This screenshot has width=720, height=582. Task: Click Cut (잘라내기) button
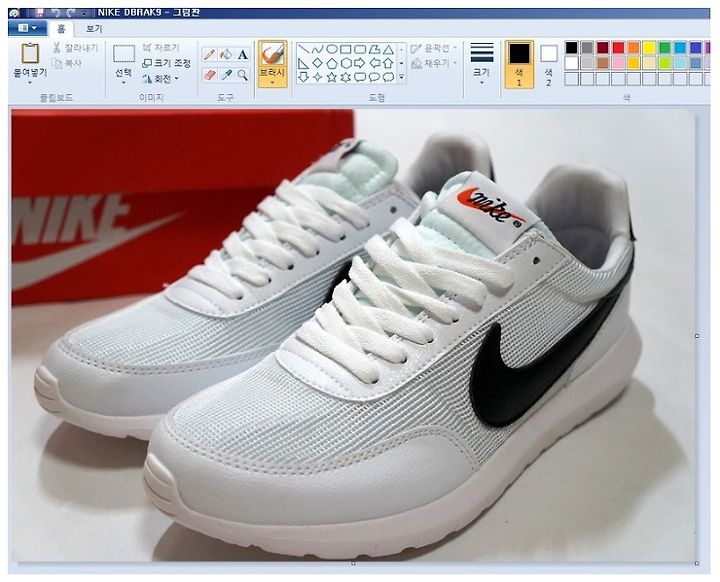(x=76, y=48)
